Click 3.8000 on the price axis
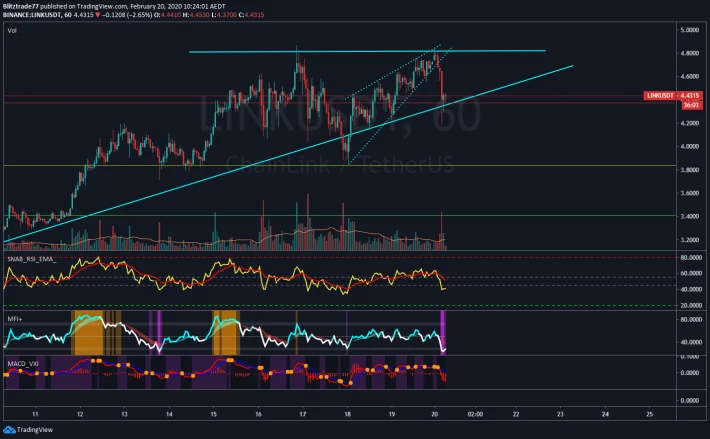Screen dimensions: 710x439 click(x=689, y=170)
